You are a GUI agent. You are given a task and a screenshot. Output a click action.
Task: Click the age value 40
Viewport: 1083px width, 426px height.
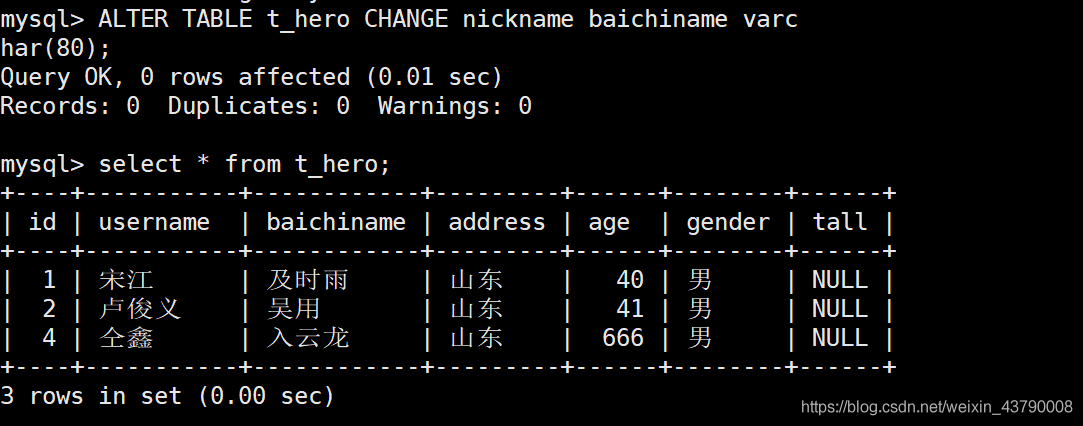click(630, 280)
